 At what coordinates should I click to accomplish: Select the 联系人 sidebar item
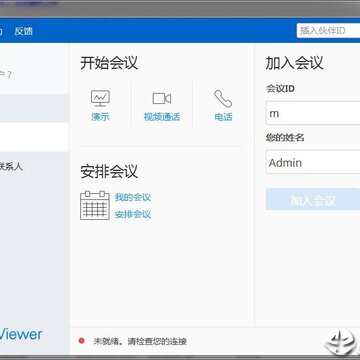pyautogui.click(x=11, y=166)
